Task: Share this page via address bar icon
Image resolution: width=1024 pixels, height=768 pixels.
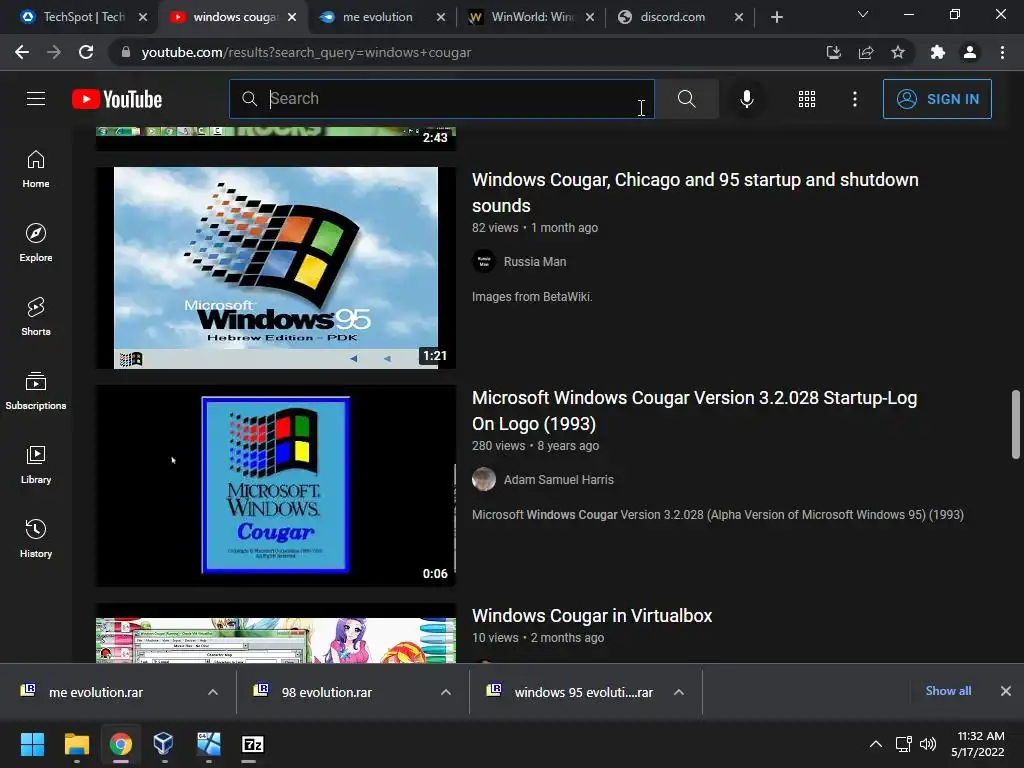Action: [866, 52]
